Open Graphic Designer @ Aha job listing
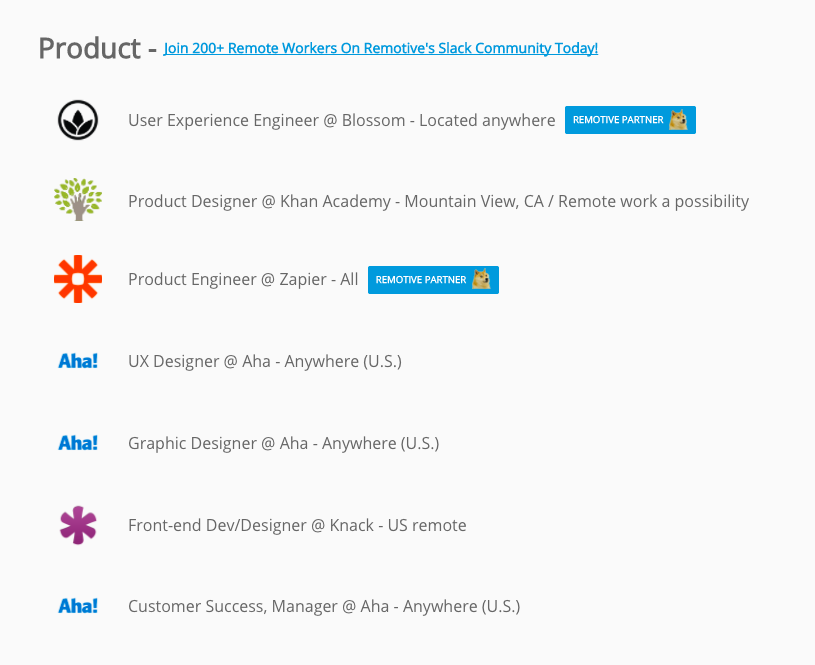Image resolution: width=815 pixels, height=665 pixels. tap(283, 443)
